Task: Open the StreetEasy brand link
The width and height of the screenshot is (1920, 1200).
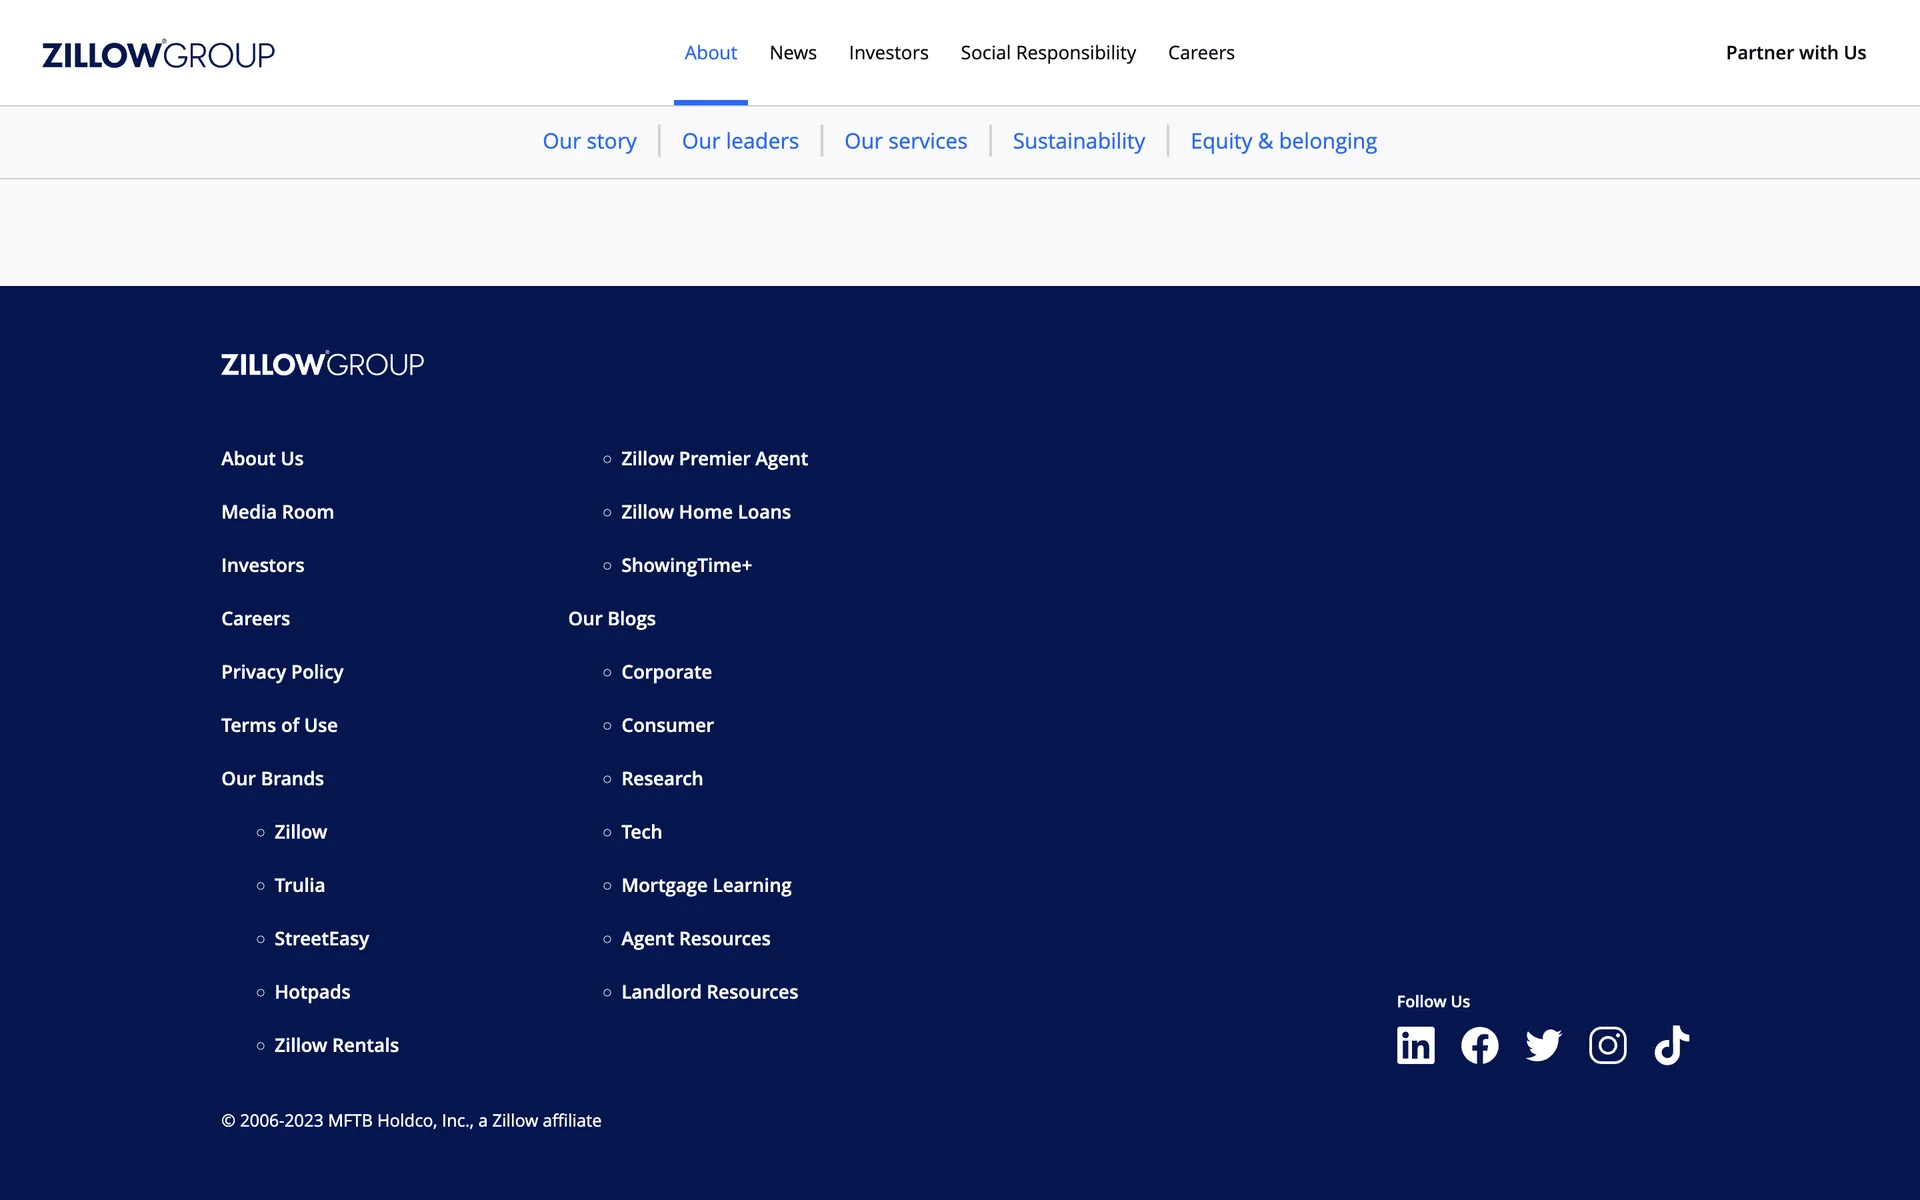Action: (x=321, y=938)
